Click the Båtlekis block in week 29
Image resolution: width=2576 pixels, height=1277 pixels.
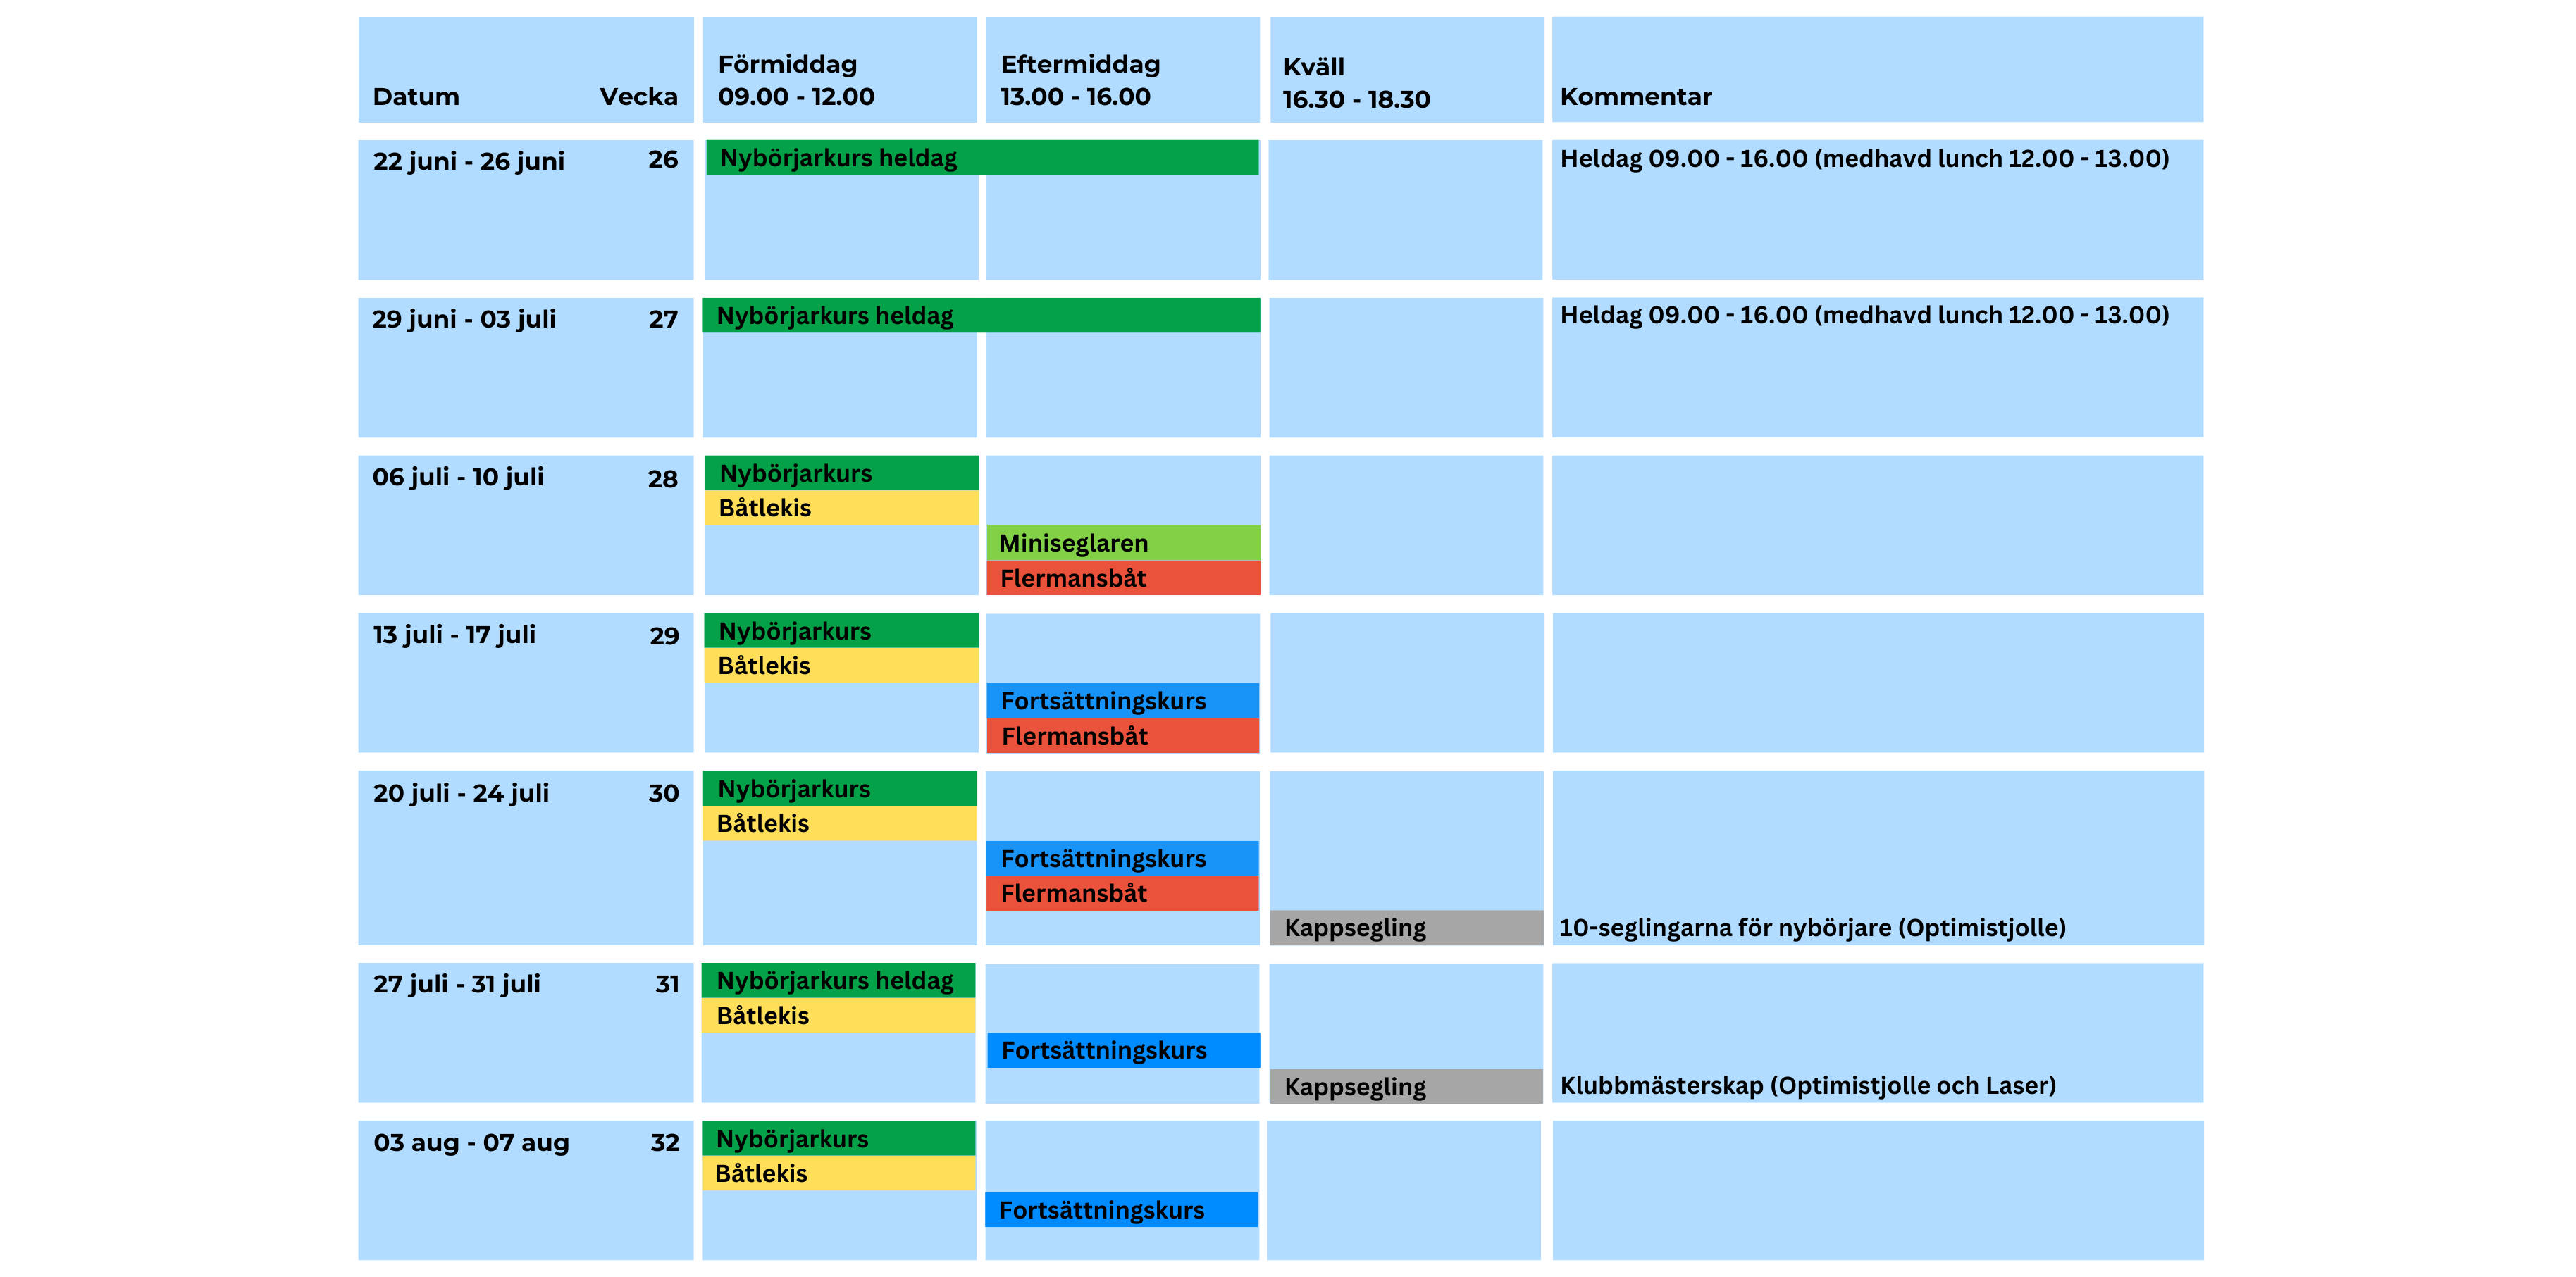tap(840, 666)
